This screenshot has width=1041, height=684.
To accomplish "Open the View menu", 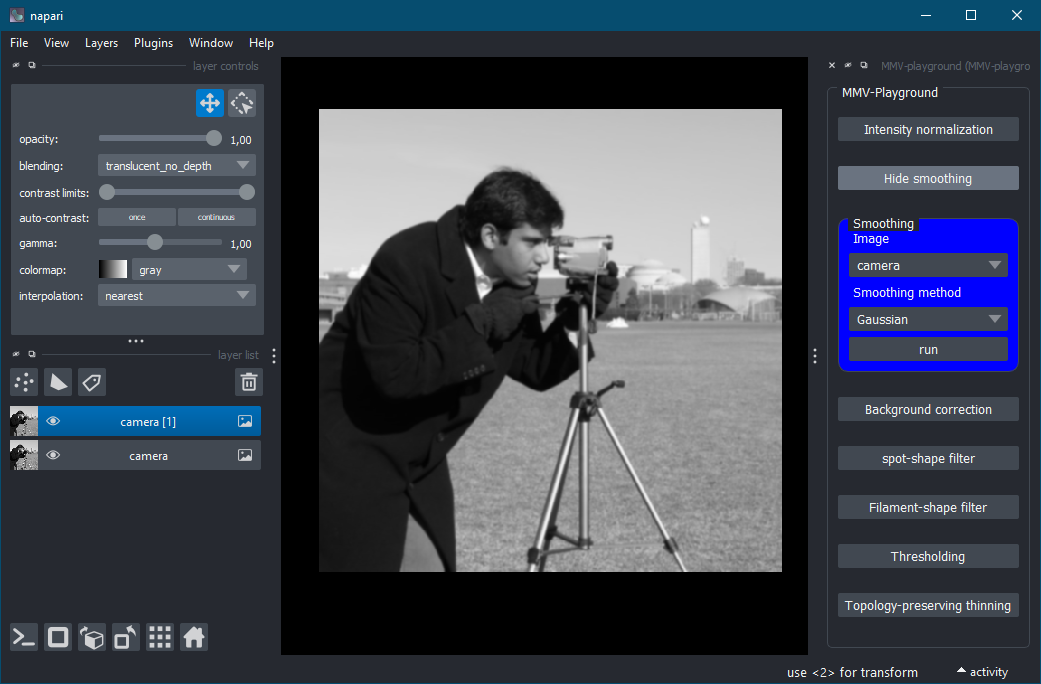I will tap(56, 43).
